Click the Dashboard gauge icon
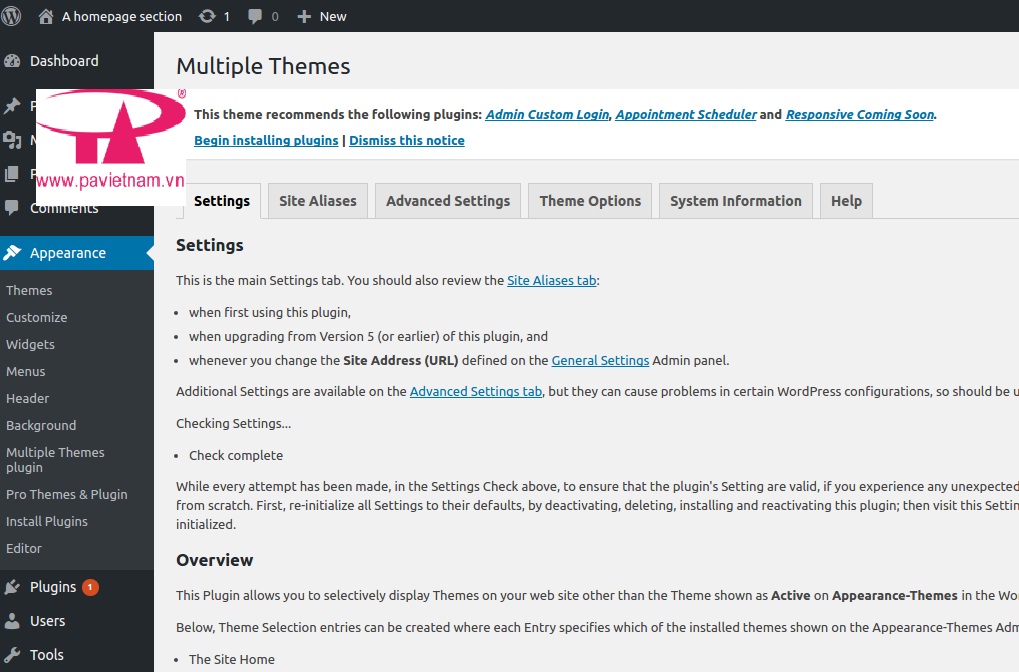This screenshot has height=672, width=1019. (12, 61)
